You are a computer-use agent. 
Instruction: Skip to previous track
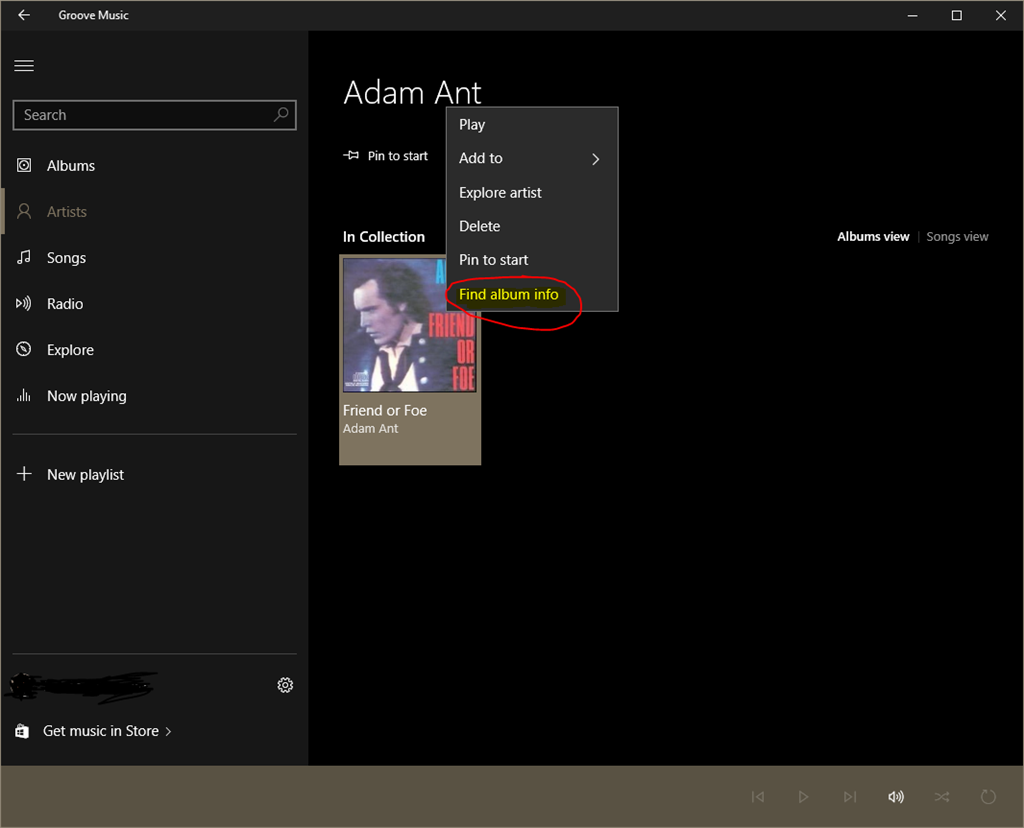(x=758, y=797)
